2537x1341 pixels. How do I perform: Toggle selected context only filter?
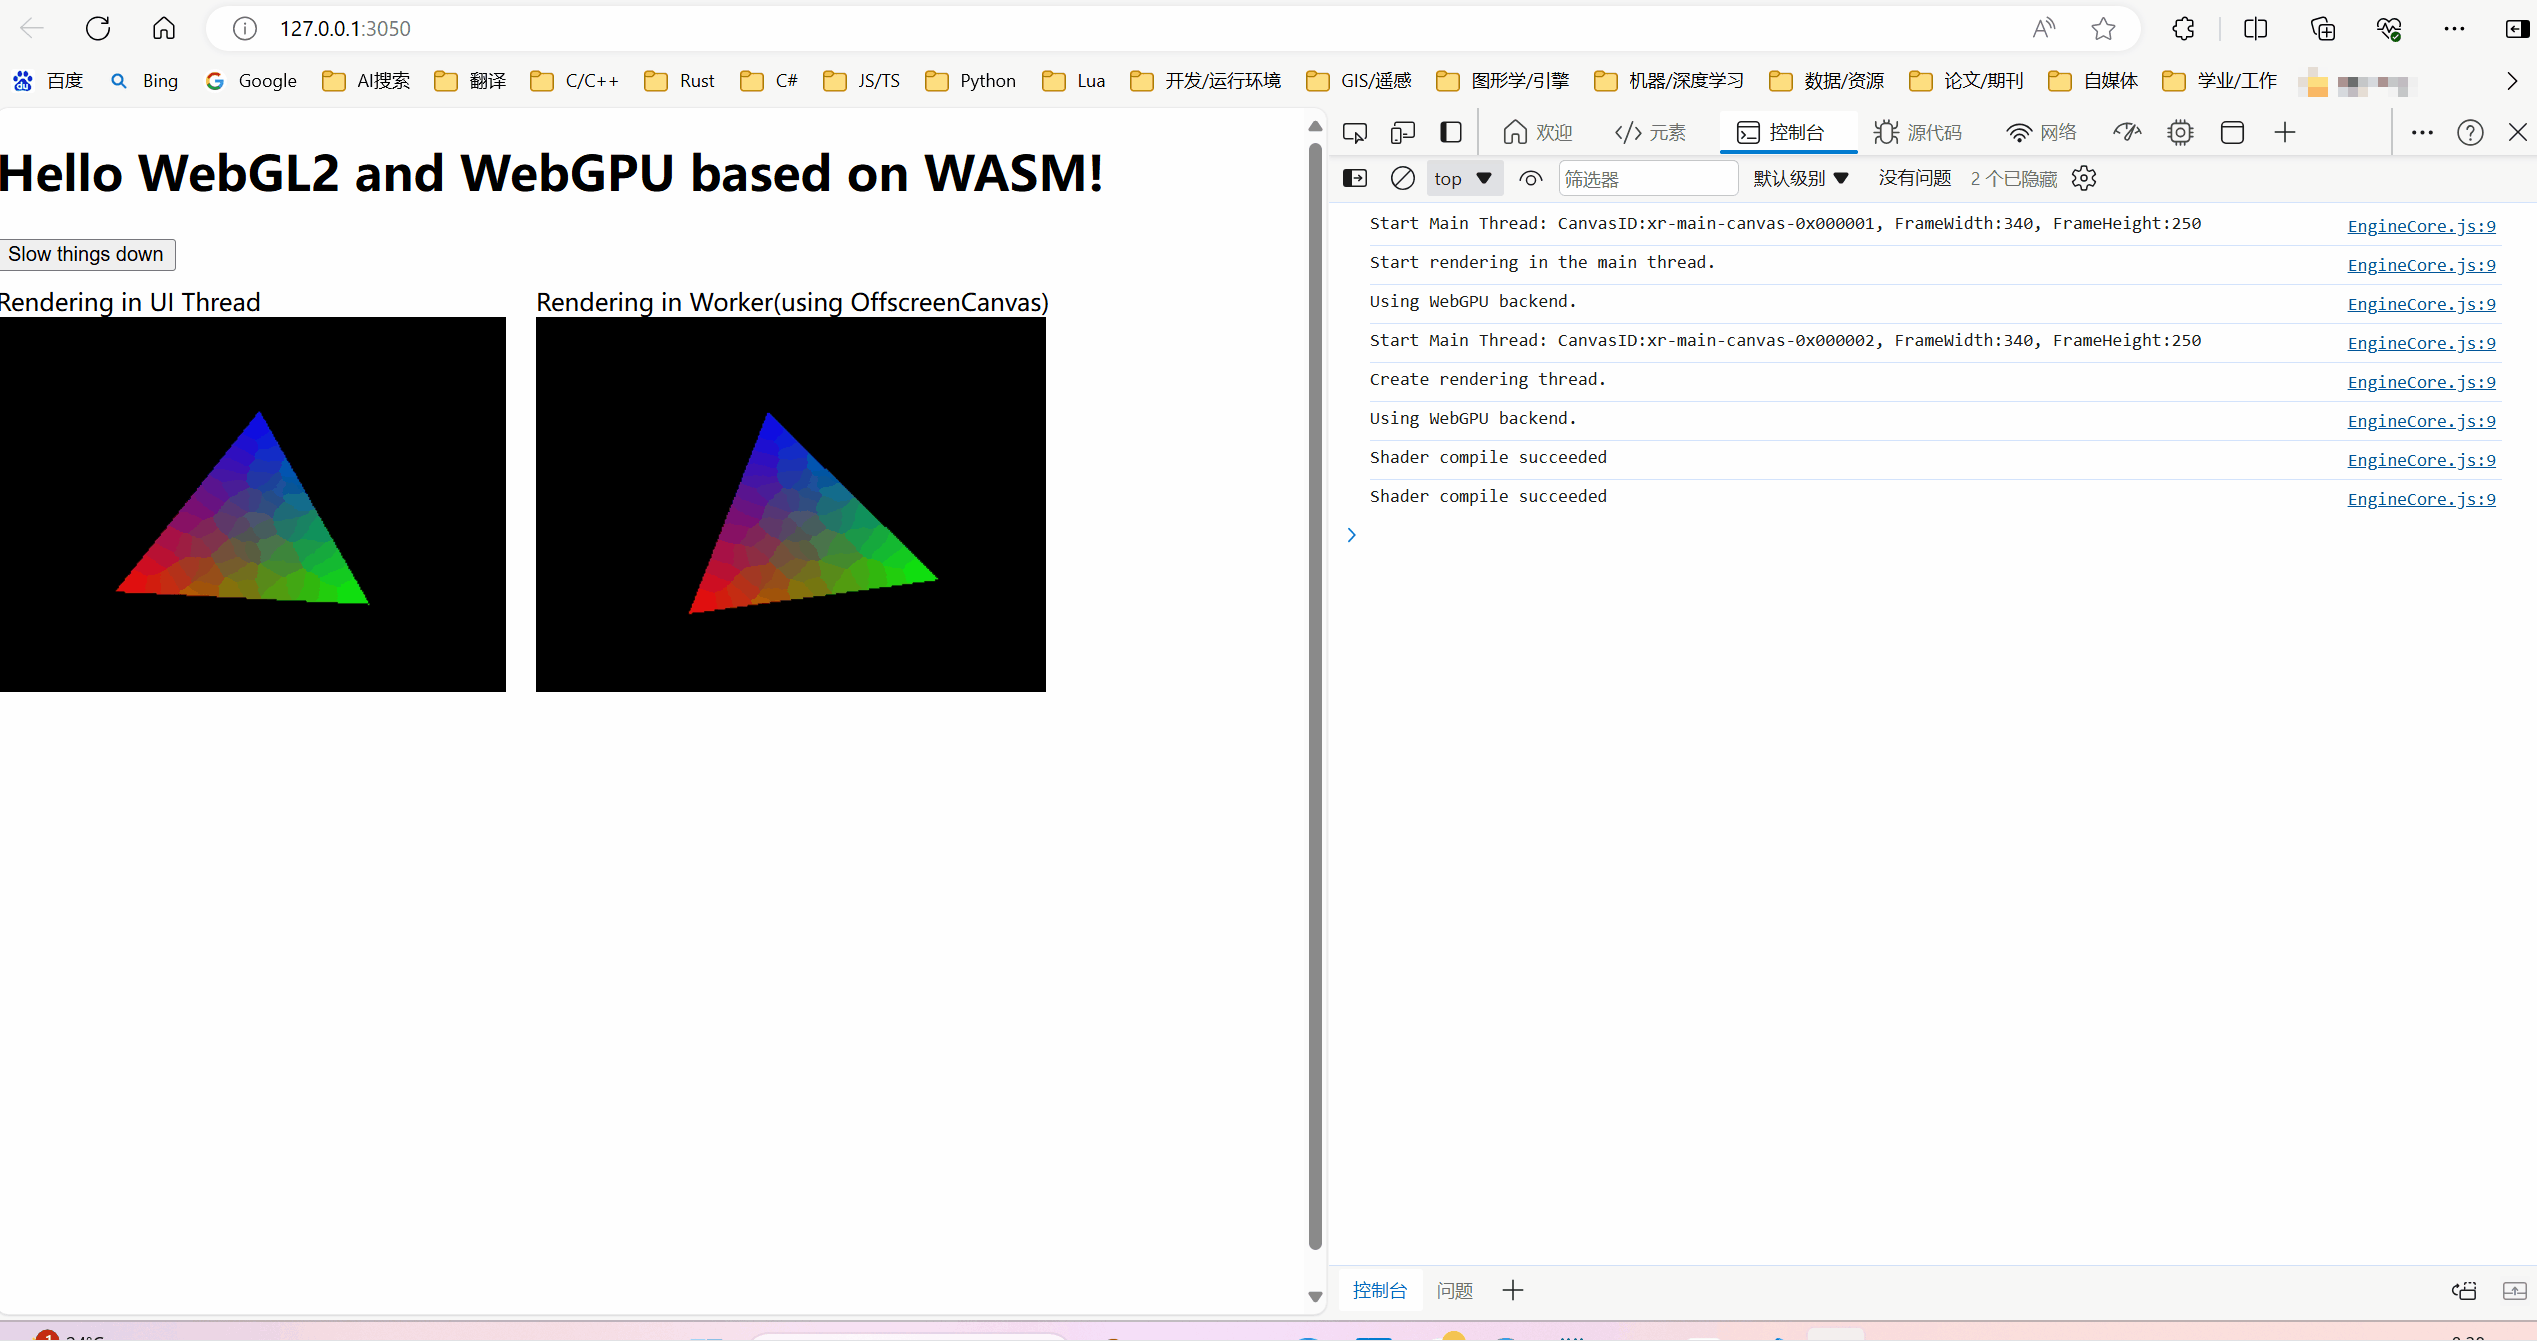tap(1530, 178)
